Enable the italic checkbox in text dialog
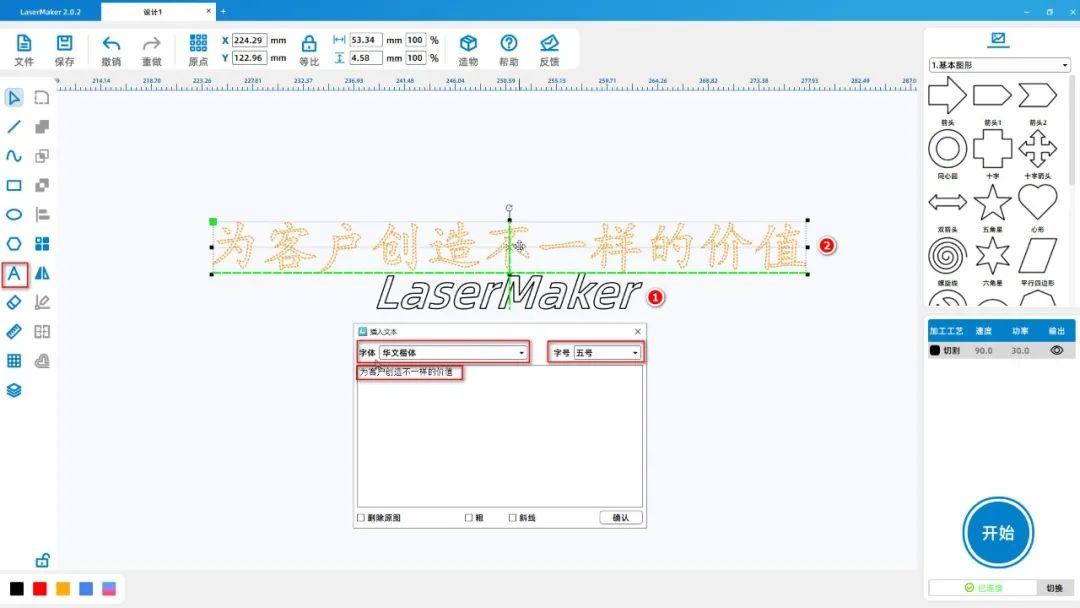1080x608 pixels. tap(513, 518)
